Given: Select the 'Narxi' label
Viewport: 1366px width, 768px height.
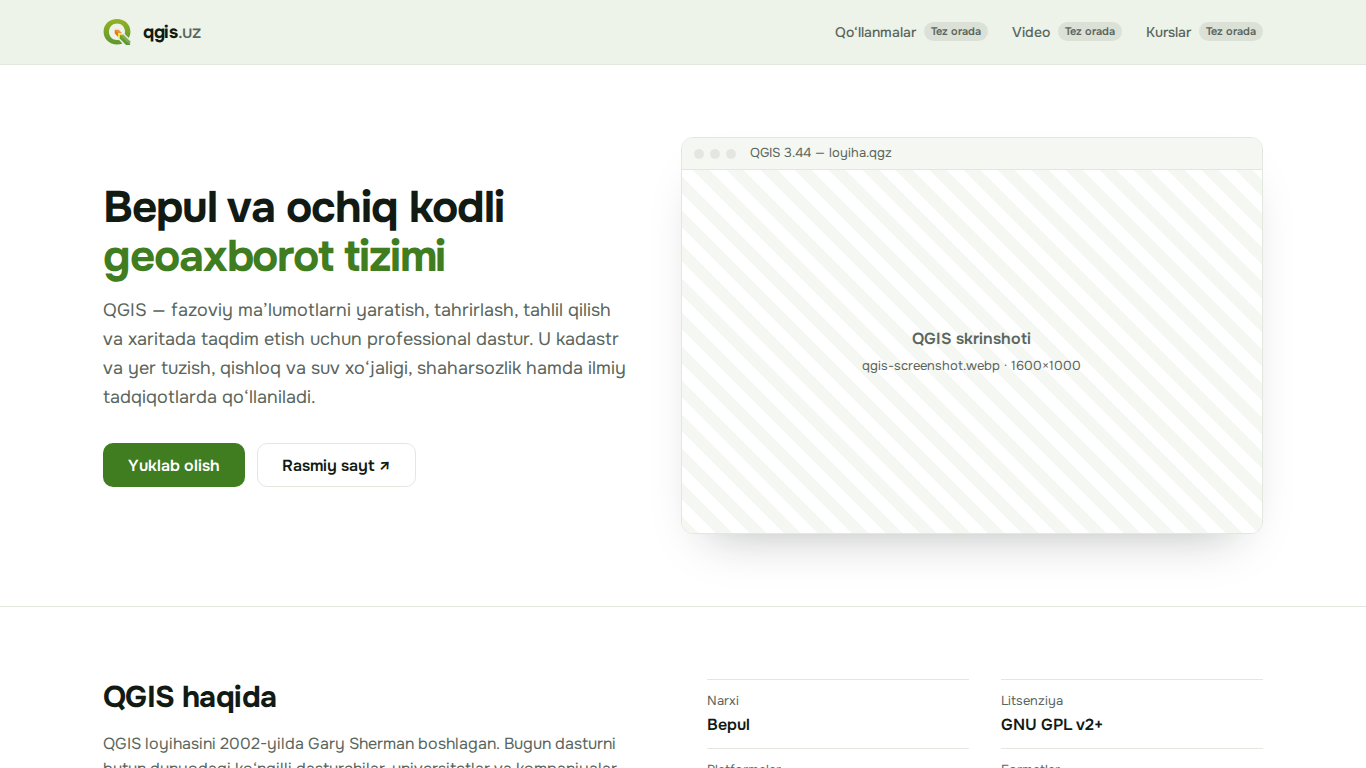Looking at the screenshot, I should pyautogui.click(x=723, y=701).
